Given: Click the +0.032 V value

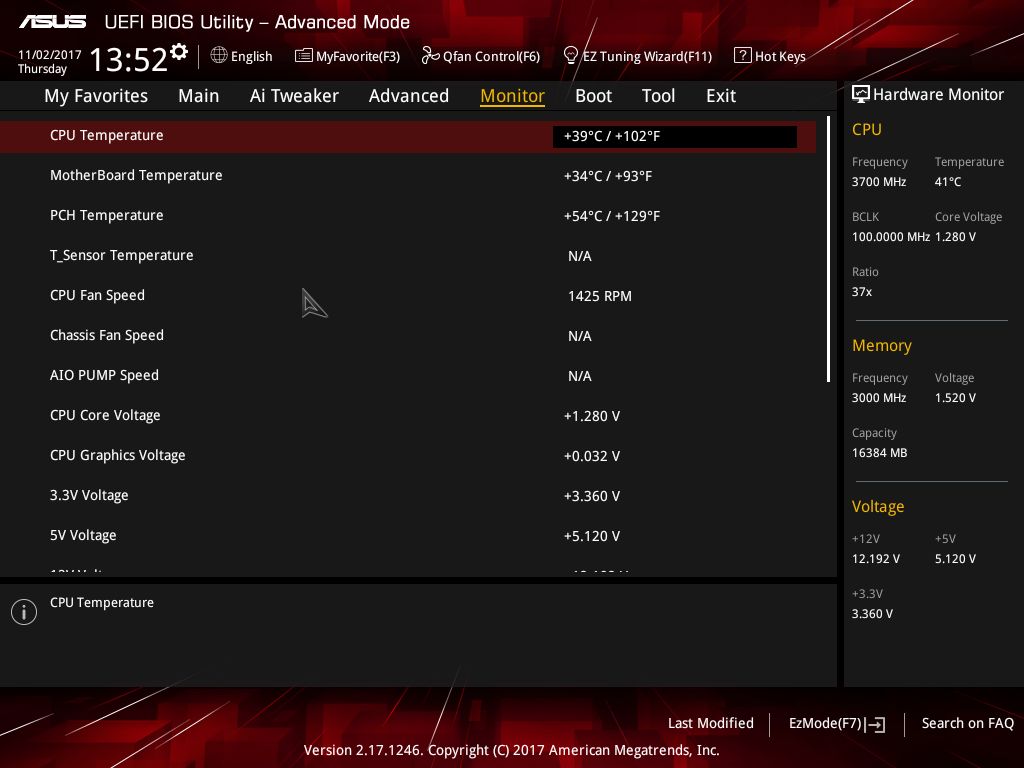Looking at the screenshot, I should point(592,456).
